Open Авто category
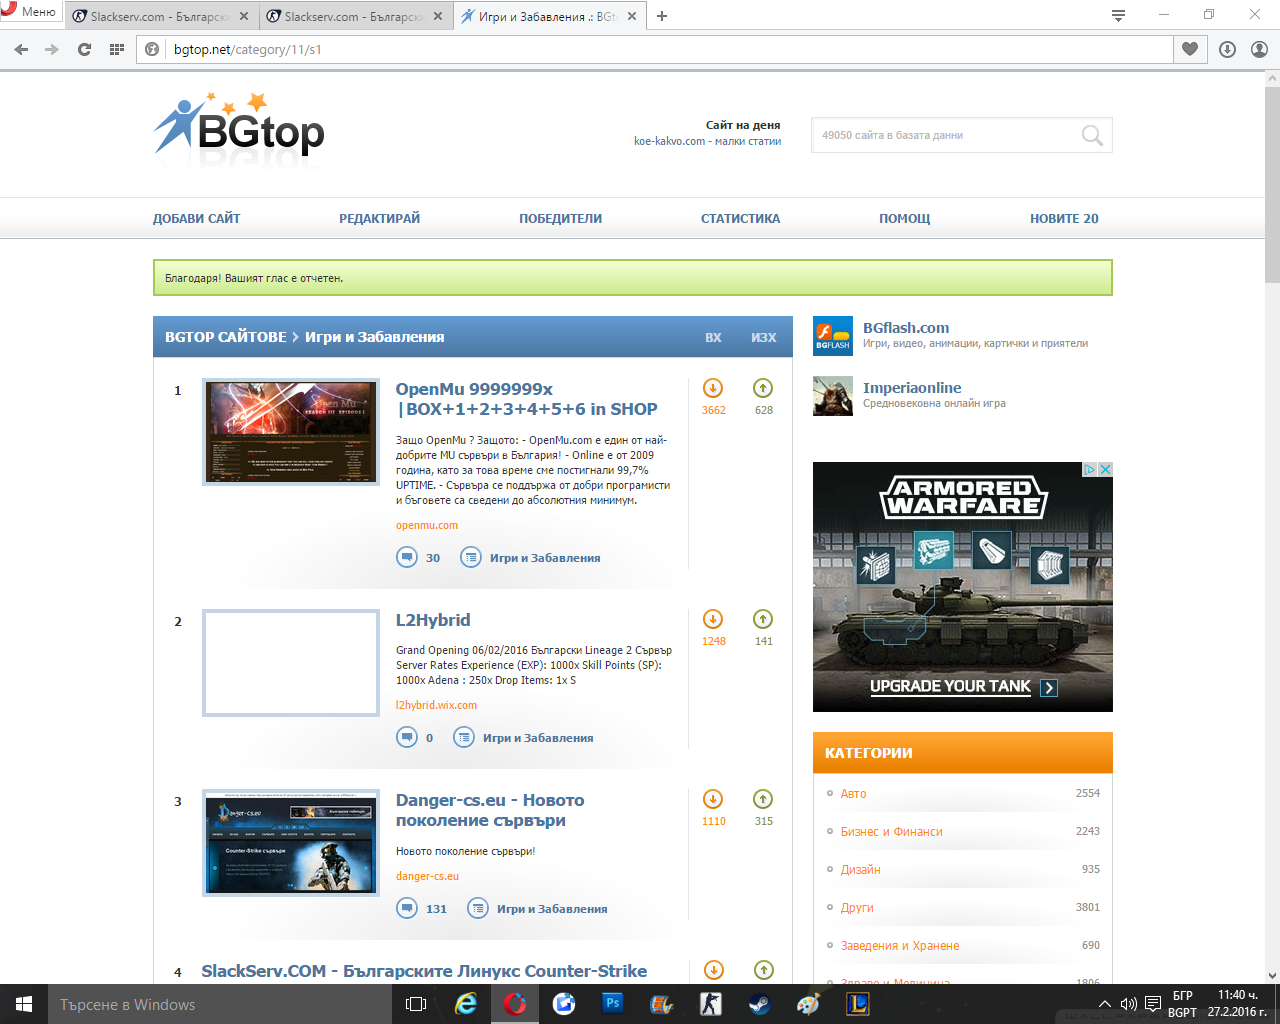This screenshot has height=1024, width=1280. click(x=853, y=793)
